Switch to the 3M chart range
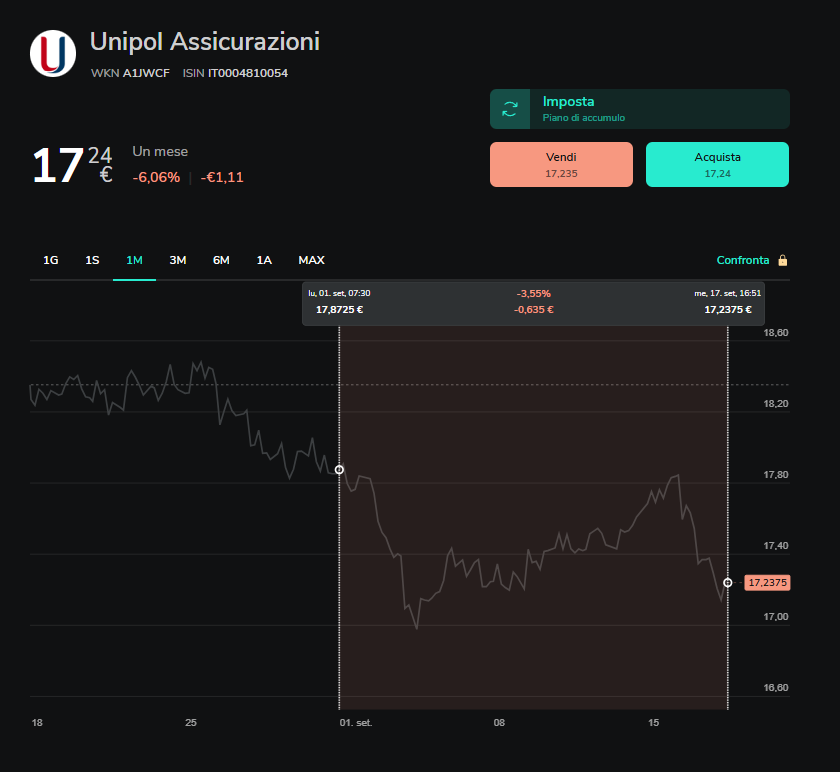Screen dimensions: 840x772 pos(178,260)
